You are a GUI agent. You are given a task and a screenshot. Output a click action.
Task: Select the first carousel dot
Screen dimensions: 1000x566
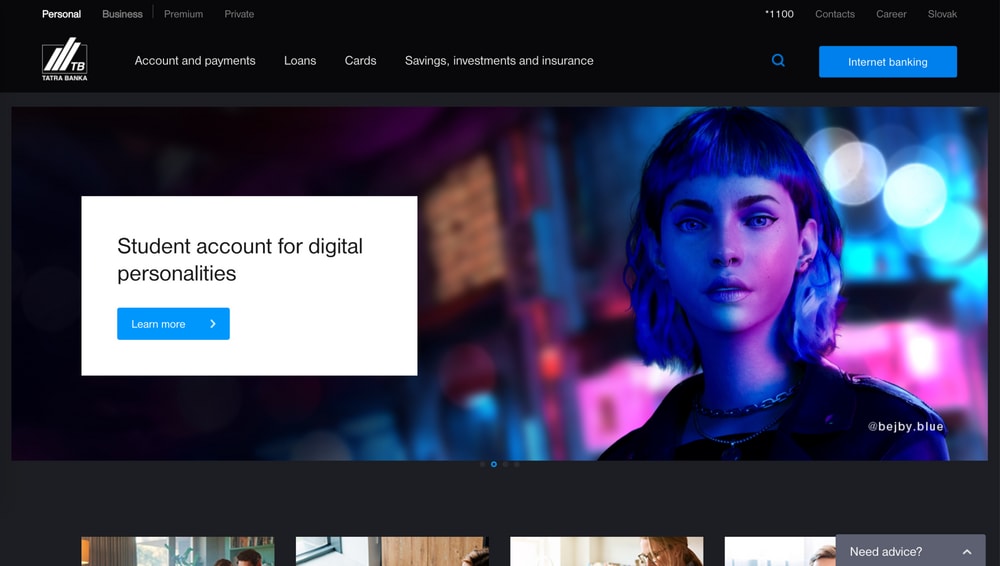[x=482, y=465]
